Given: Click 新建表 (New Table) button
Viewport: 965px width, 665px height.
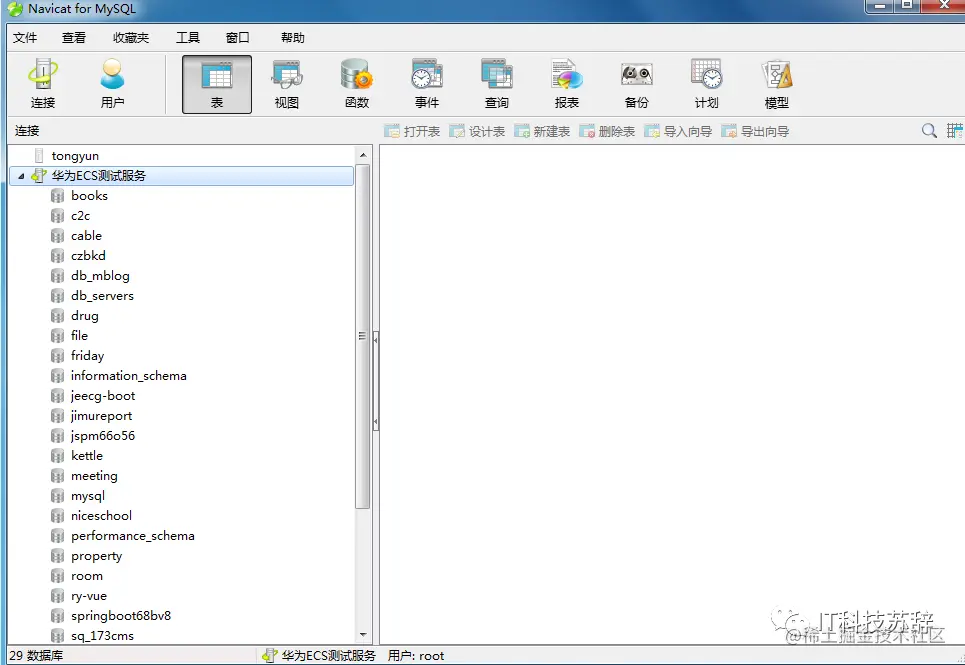Looking at the screenshot, I should [542, 131].
